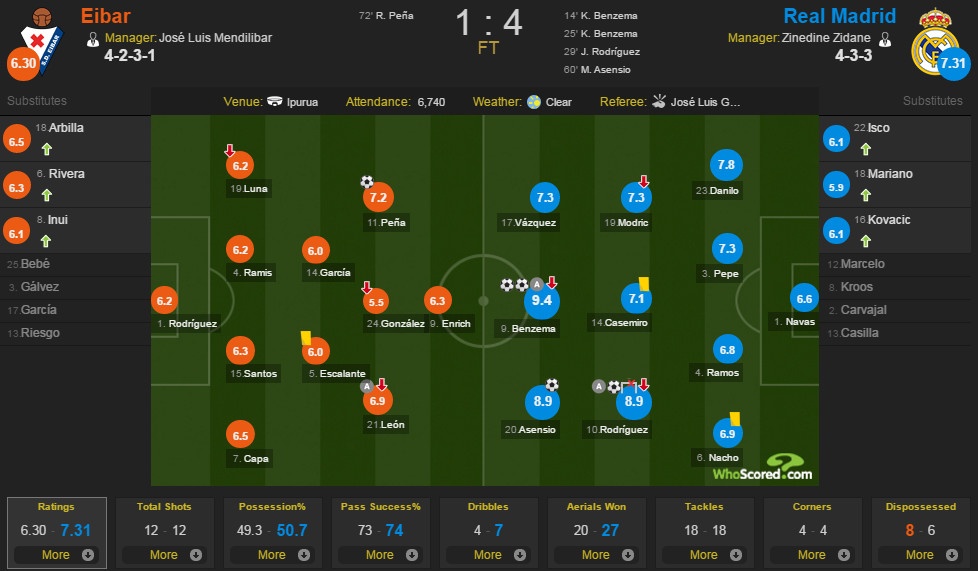Click the Eibar club crest

(38, 38)
